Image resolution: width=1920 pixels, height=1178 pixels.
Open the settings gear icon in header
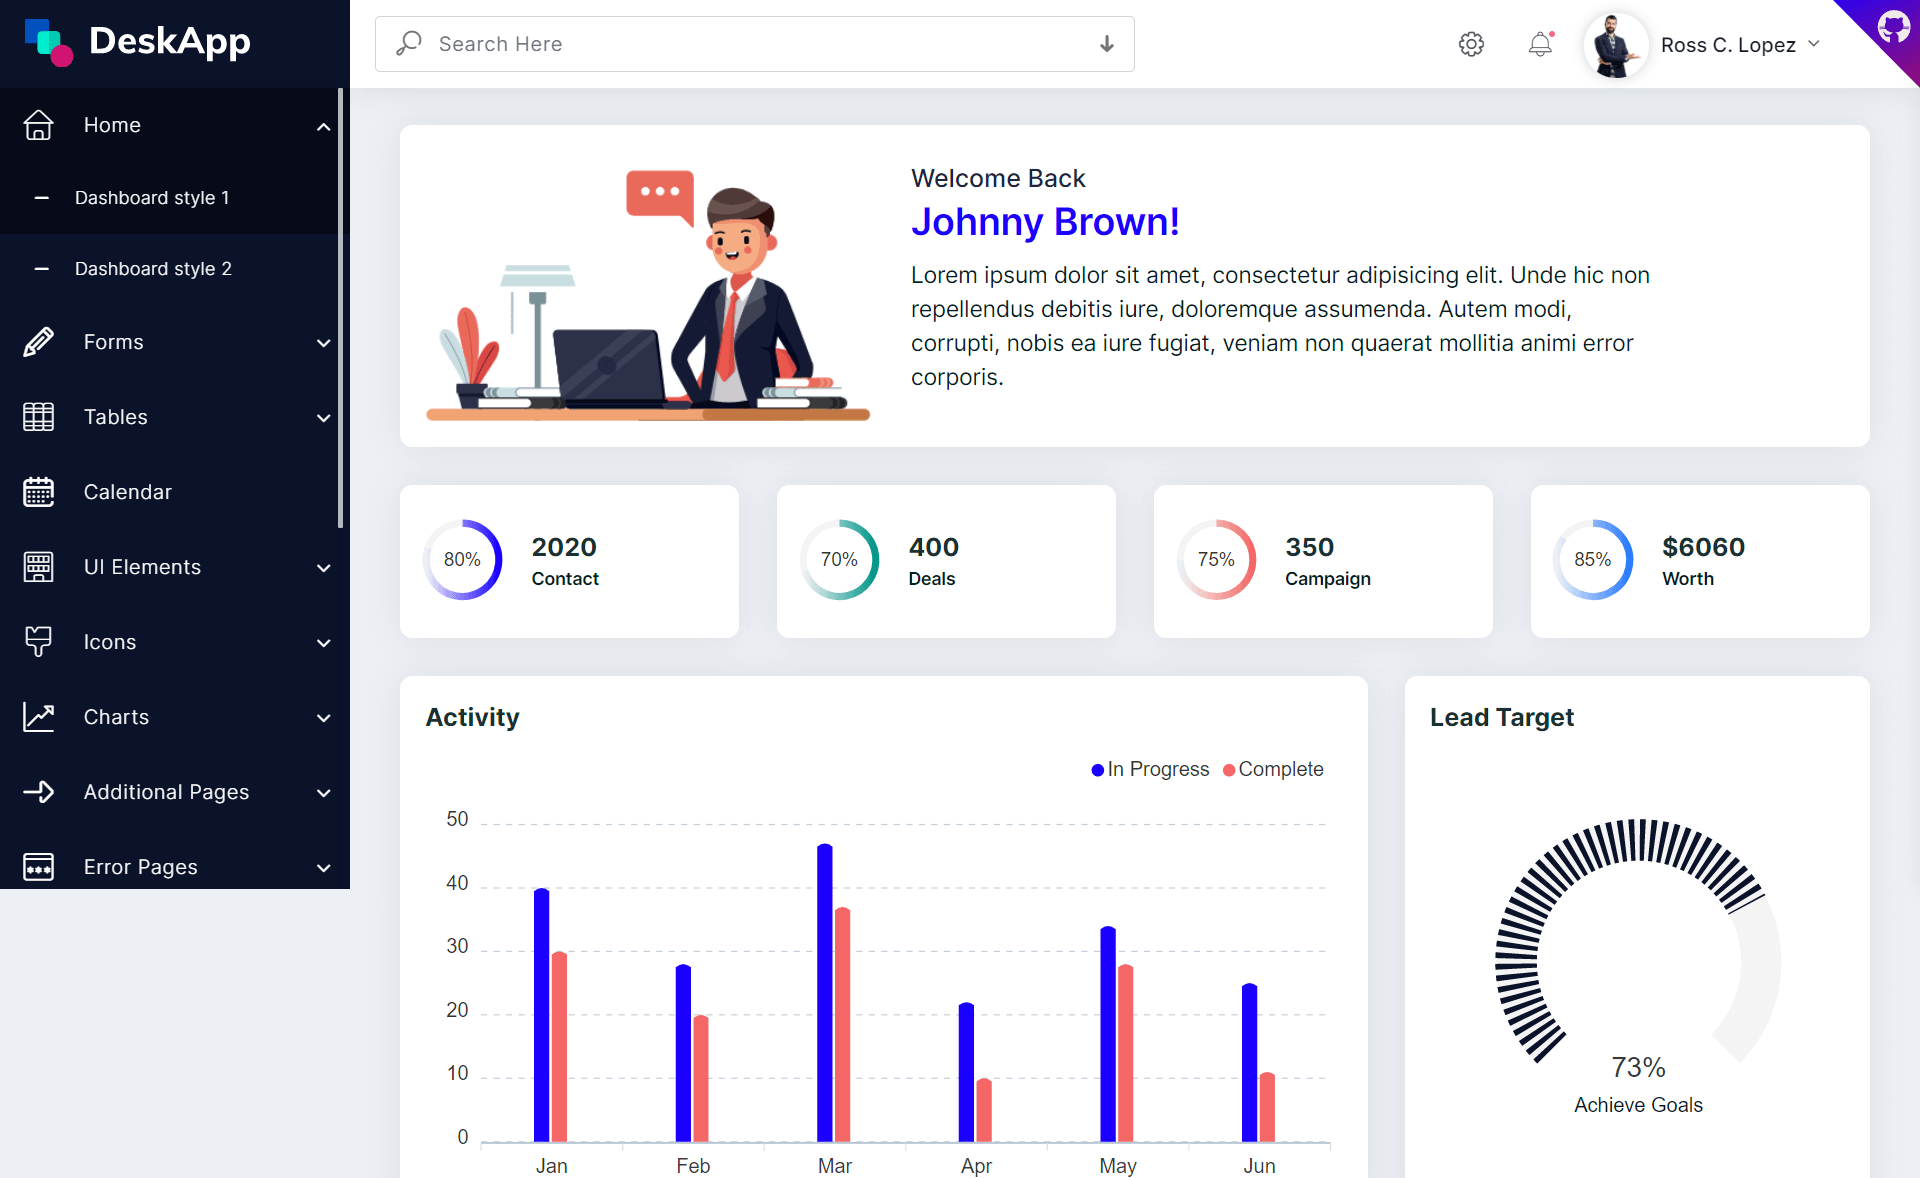[1470, 44]
